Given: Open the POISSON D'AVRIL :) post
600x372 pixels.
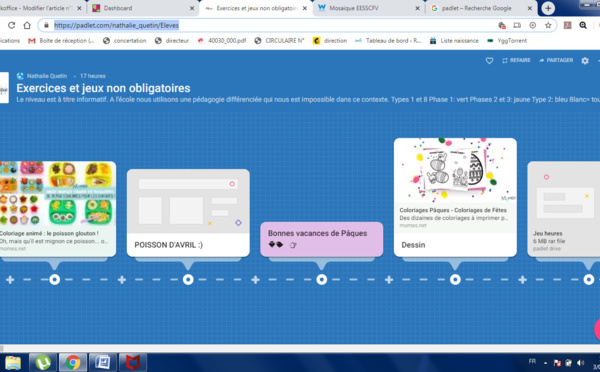Looking at the screenshot, I should coord(188,213).
